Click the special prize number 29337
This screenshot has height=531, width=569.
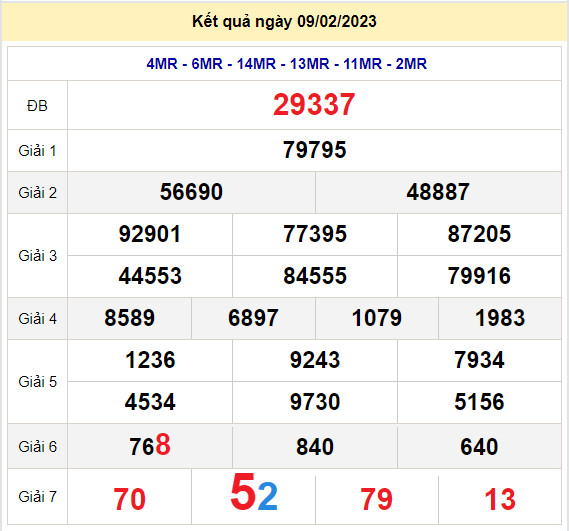click(314, 105)
